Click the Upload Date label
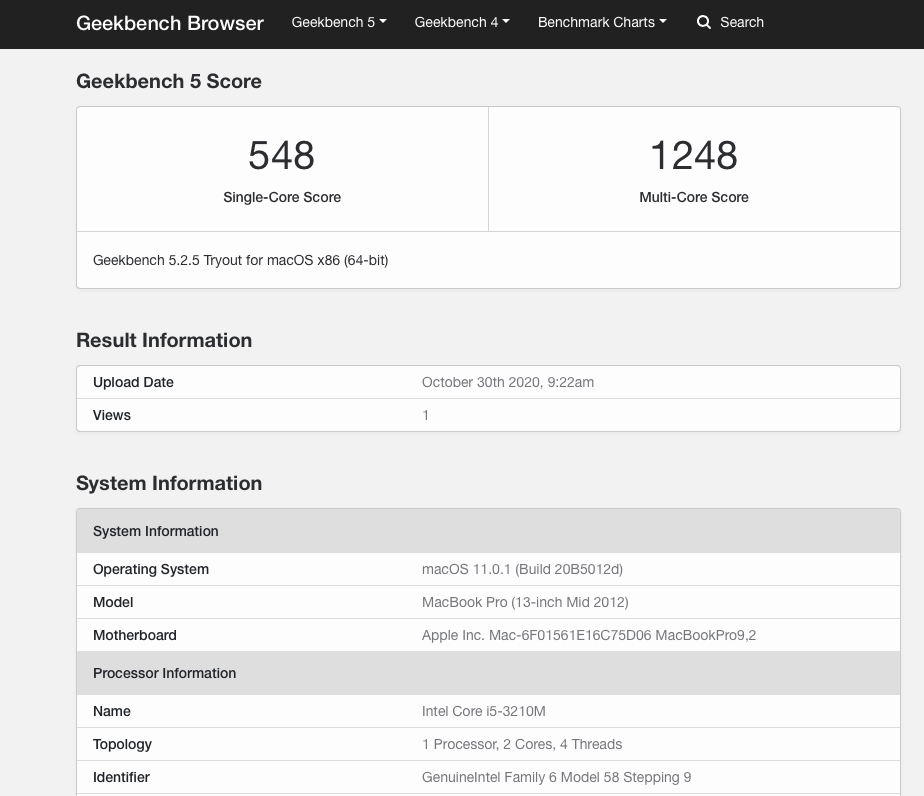This screenshot has width=924, height=796. [133, 382]
